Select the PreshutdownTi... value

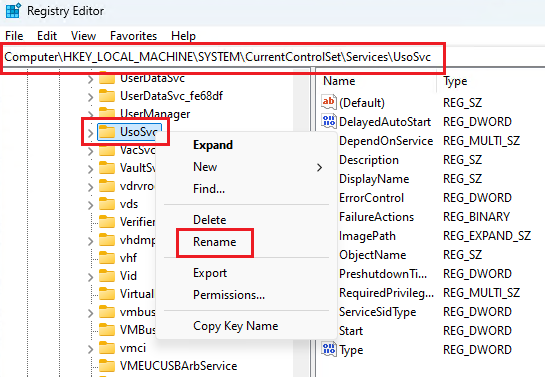pos(383,274)
